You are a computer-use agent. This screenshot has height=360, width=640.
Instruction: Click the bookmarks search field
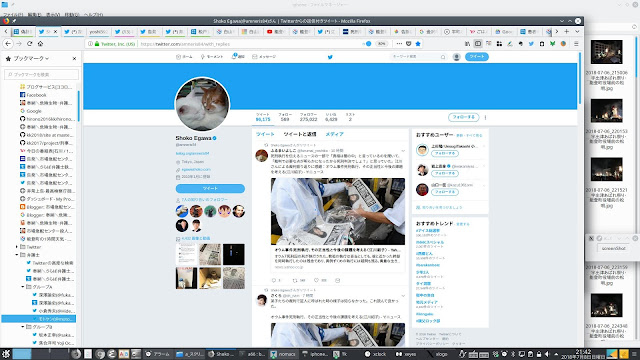tap(42, 74)
